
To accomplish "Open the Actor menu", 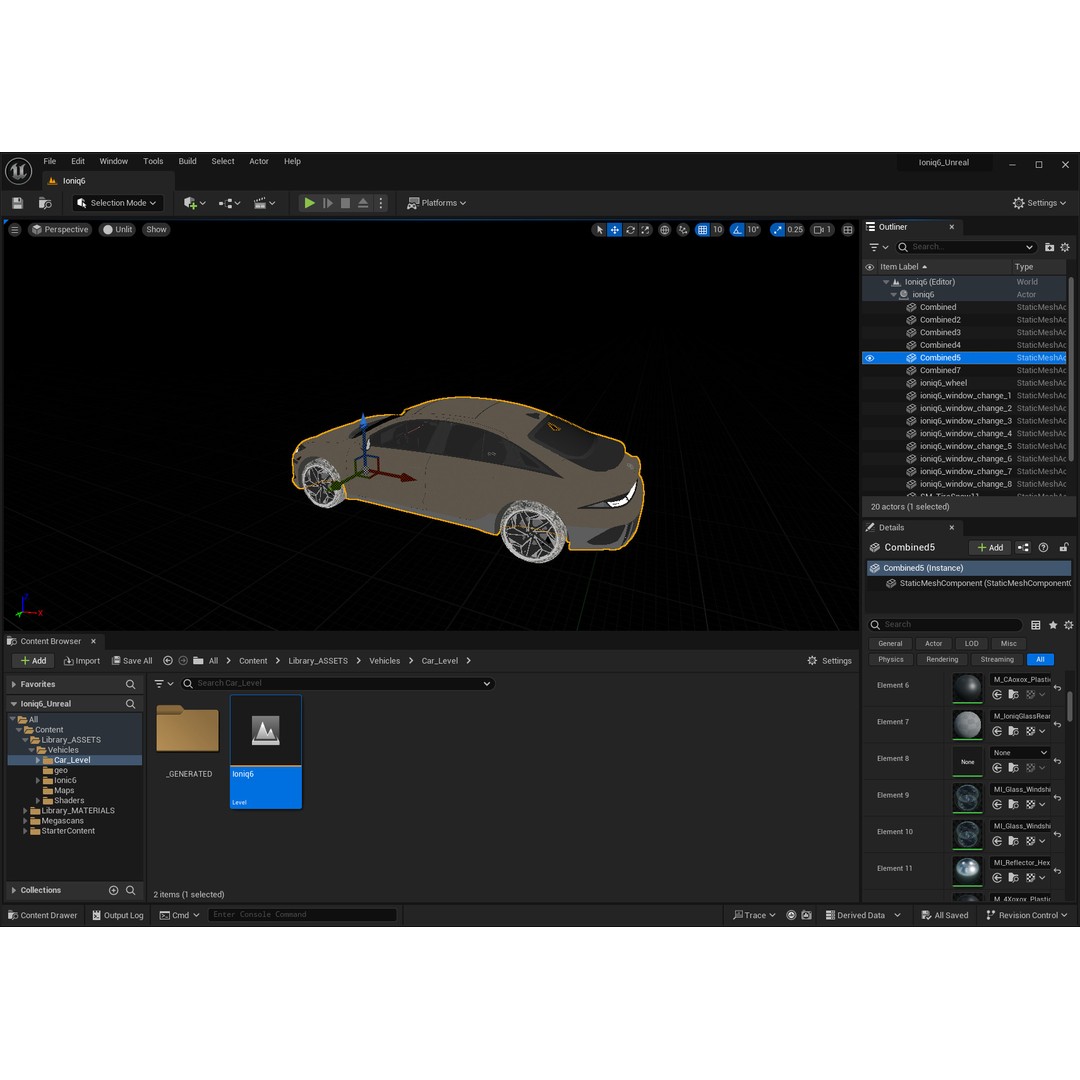I will pyautogui.click(x=259, y=161).
